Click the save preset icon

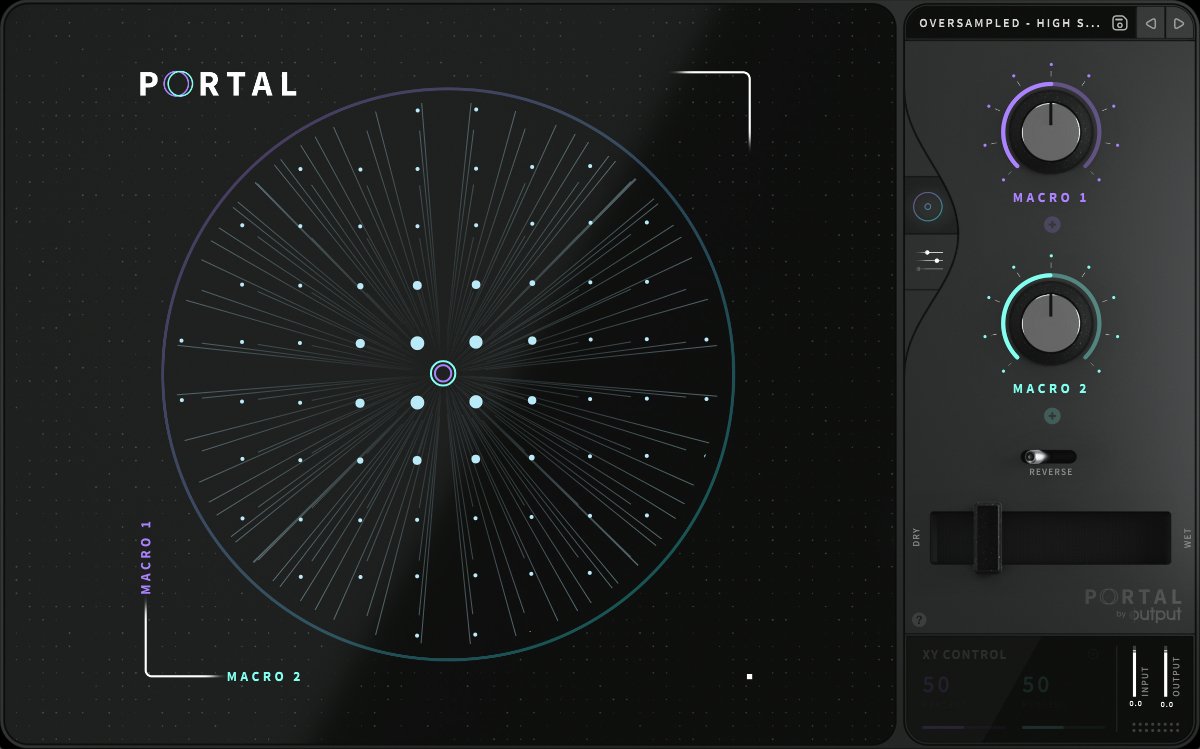pos(1120,23)
